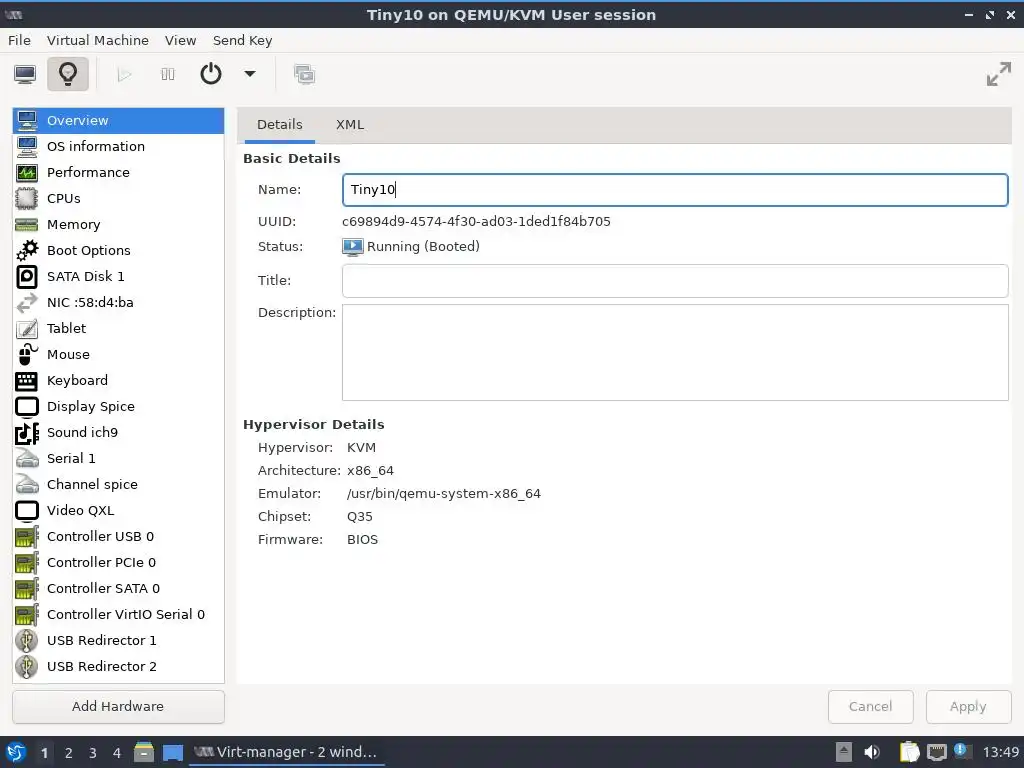Switch to fullscreen view
The height and width of the screenshot is (768, 1024).
pyautogui.click(x=999, y=74)
